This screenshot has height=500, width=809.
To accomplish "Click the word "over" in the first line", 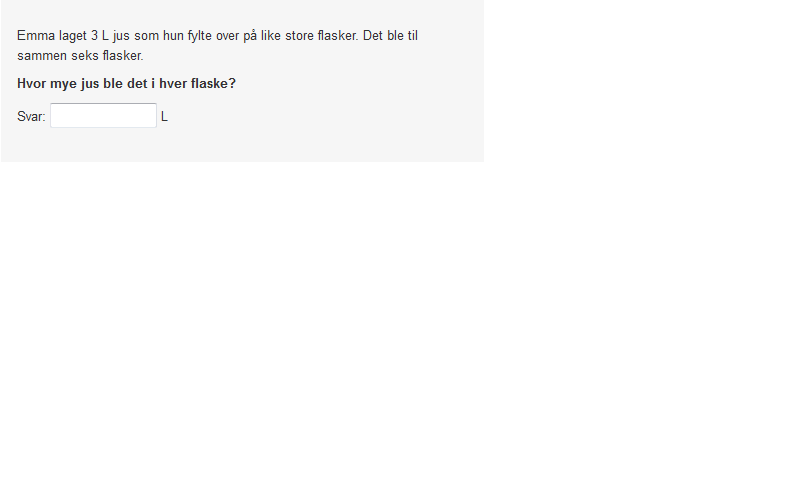I will pyautogui.click(x=228, y=36).
